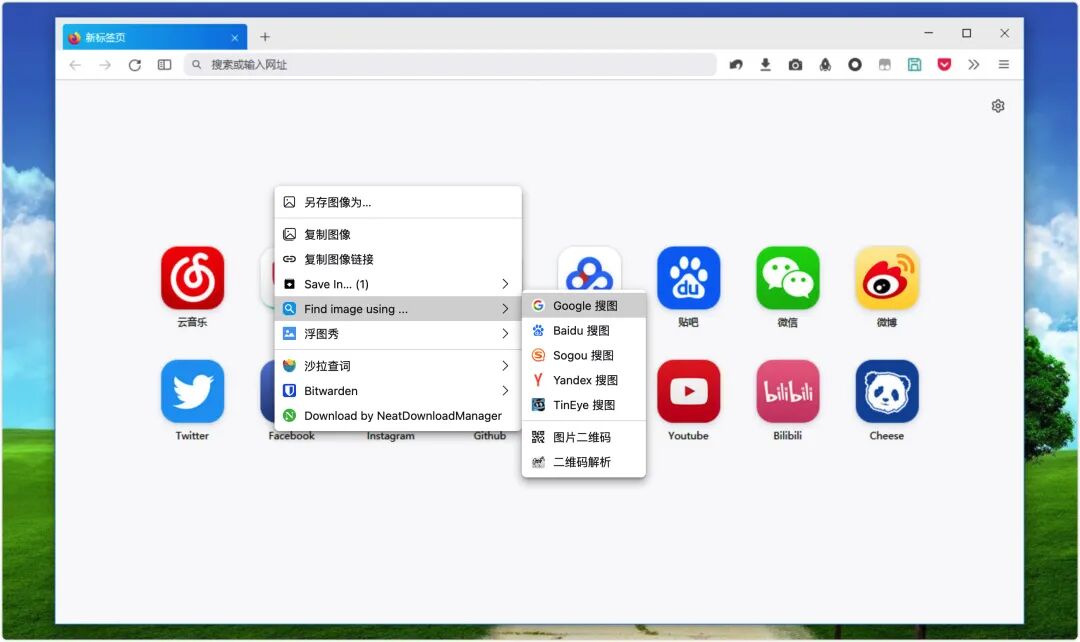Select Yandex 搜图 in submenu
The width and height of the screenshot is (1080, 642).
pos(584,380)
